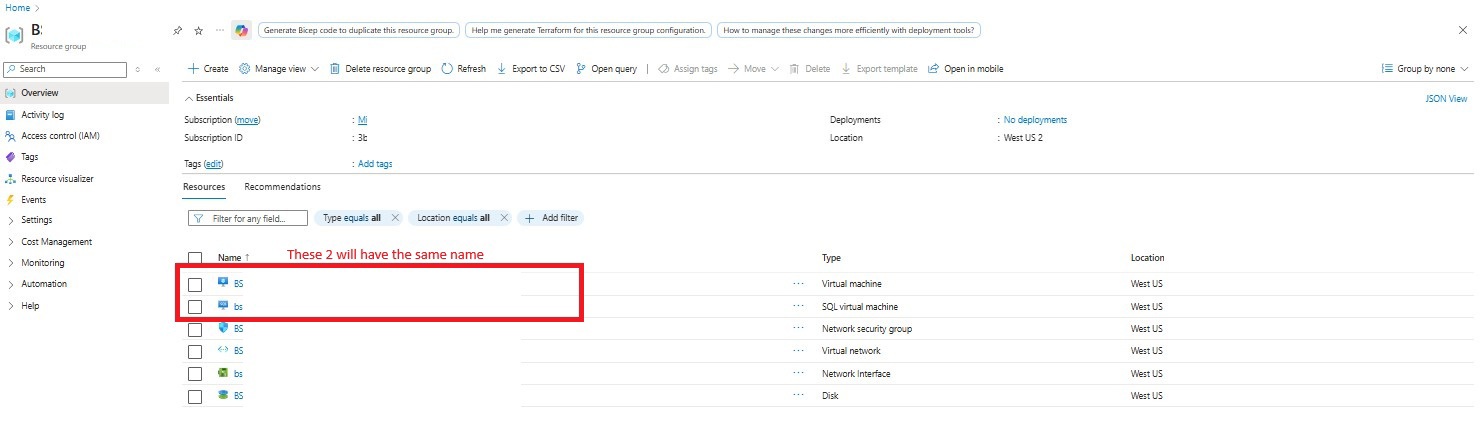Open the Move dropdown
Viewport: 1481px width, 438px height.
pos(753,69)
